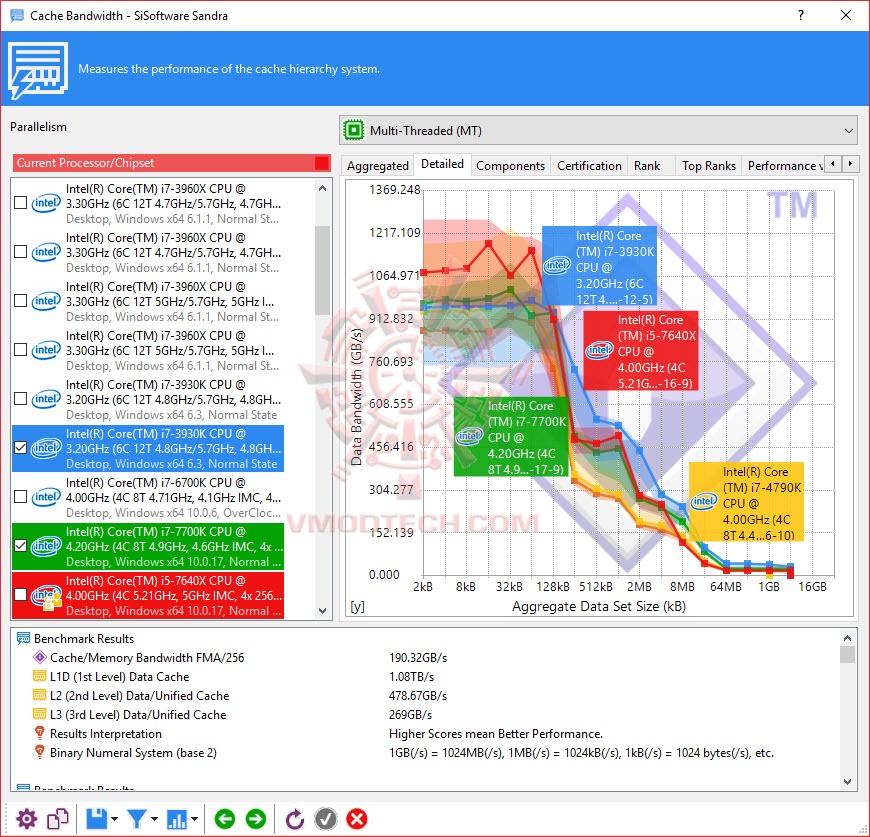
Task: Click the purple refresh arrow icon
Action: point(295,819)
